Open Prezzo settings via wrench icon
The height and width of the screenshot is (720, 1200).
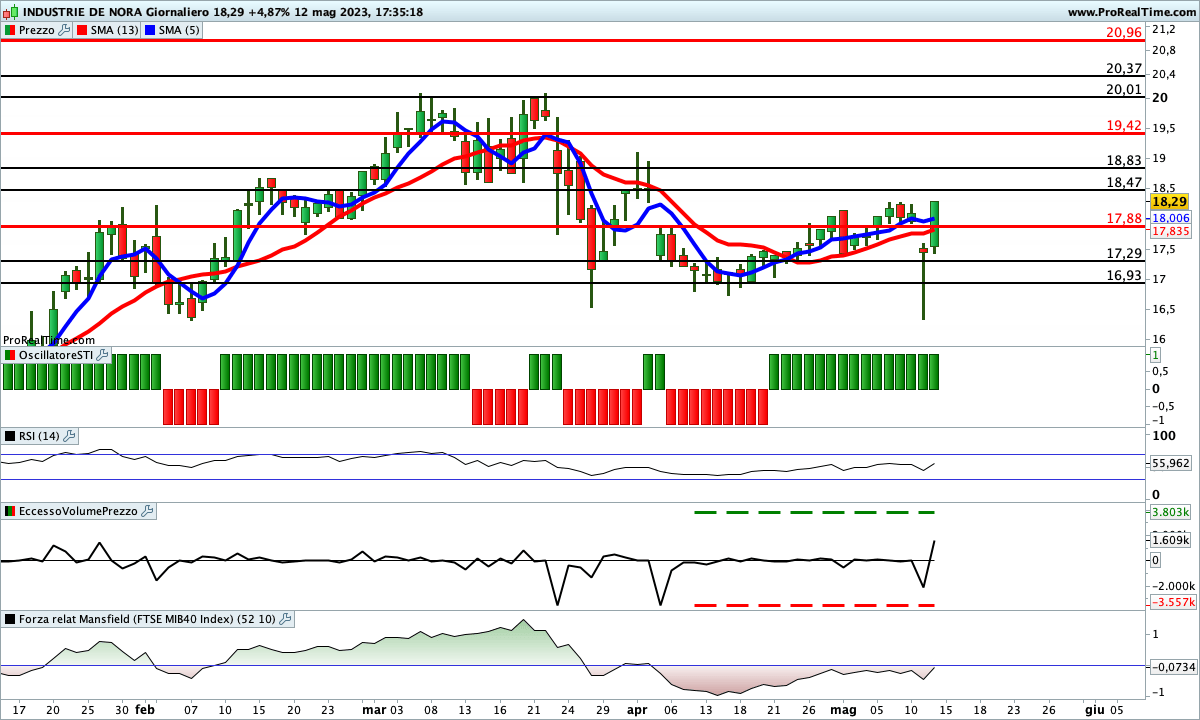pyautogui.click(x=65, y=30)
